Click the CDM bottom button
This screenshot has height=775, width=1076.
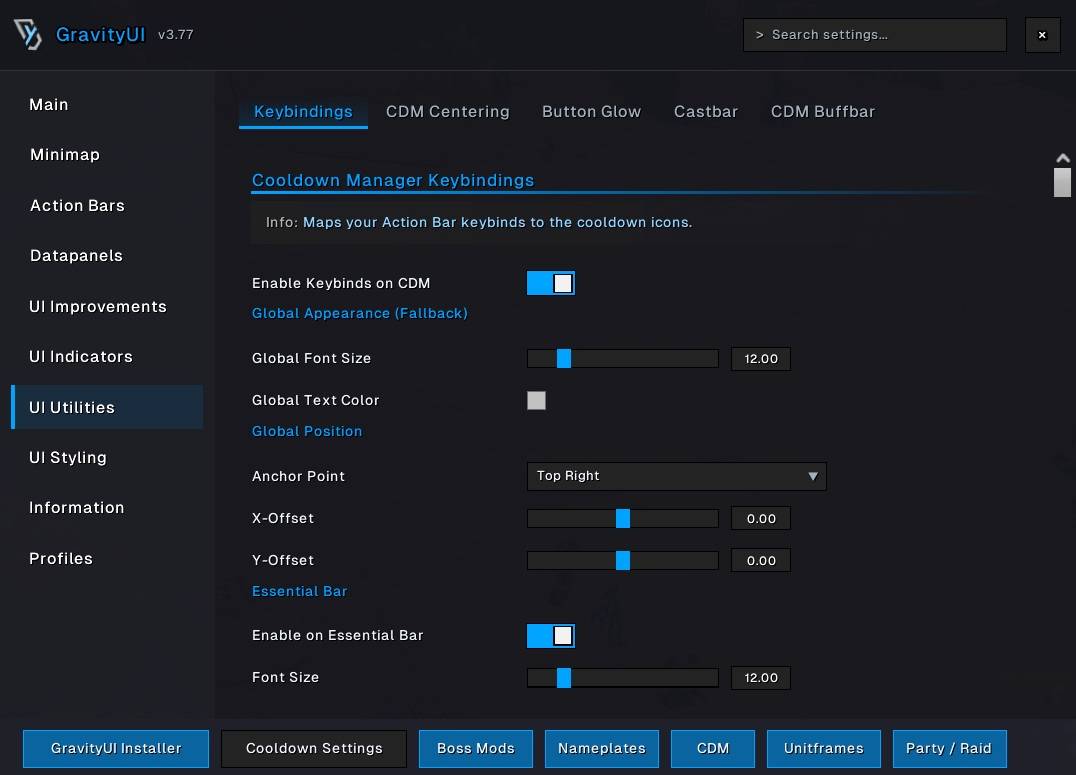point(713,748)
